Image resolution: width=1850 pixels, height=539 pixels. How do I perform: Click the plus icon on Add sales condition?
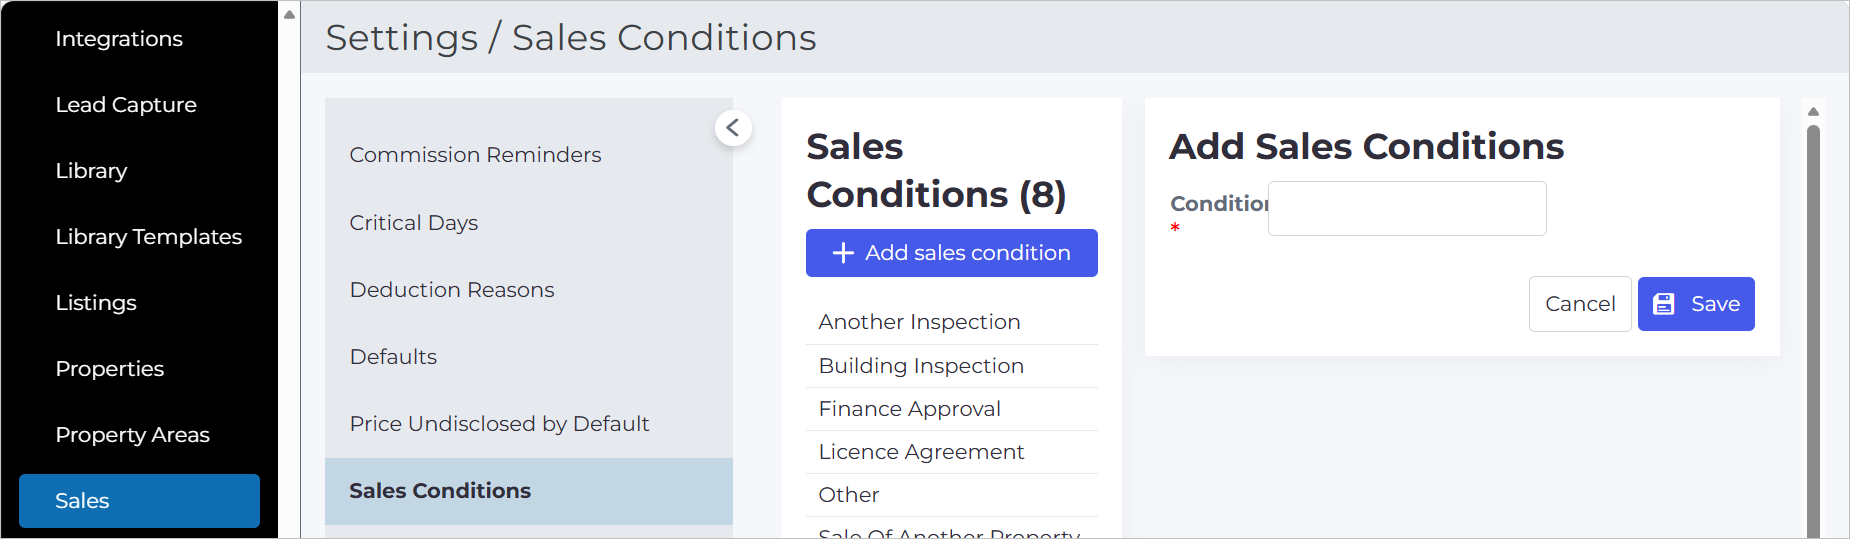(x=843, y=253)
